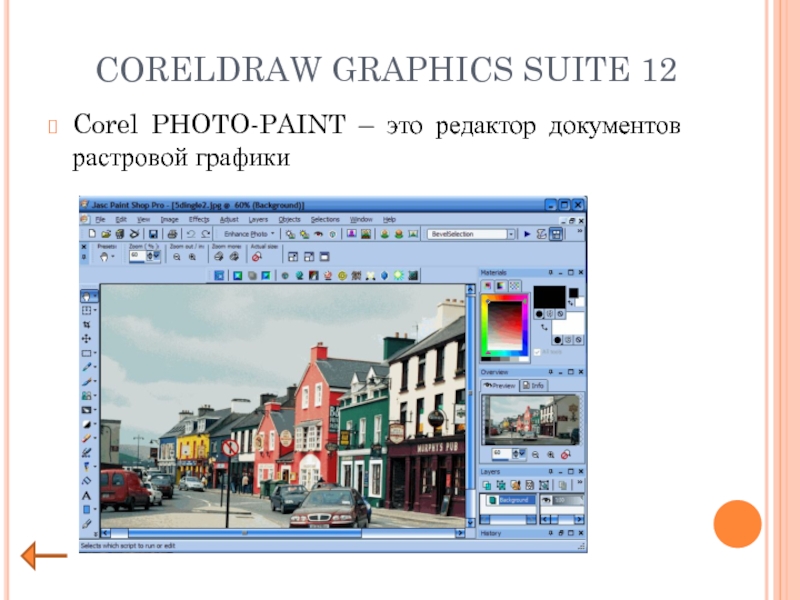Image resolution: width=800 pixels, height=600 pixels.
Task: Expand the Selection tool flyout arrow
Action: coord(95,310)
